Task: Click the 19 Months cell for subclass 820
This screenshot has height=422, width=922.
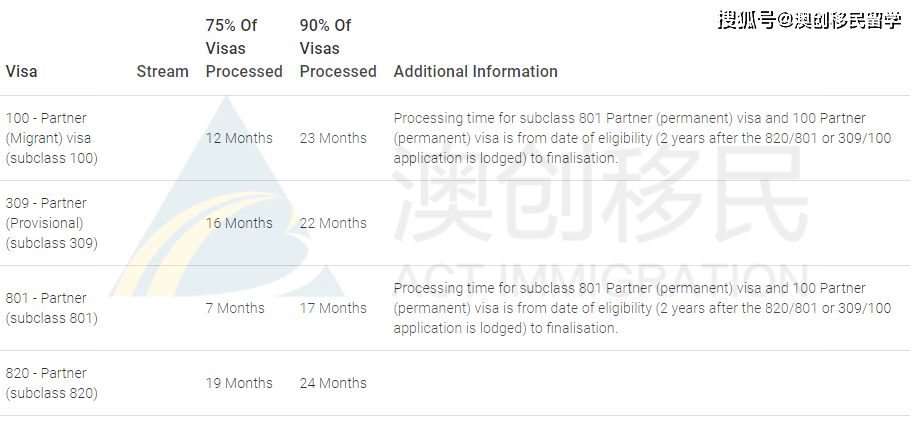Action: tap(239, 383)
